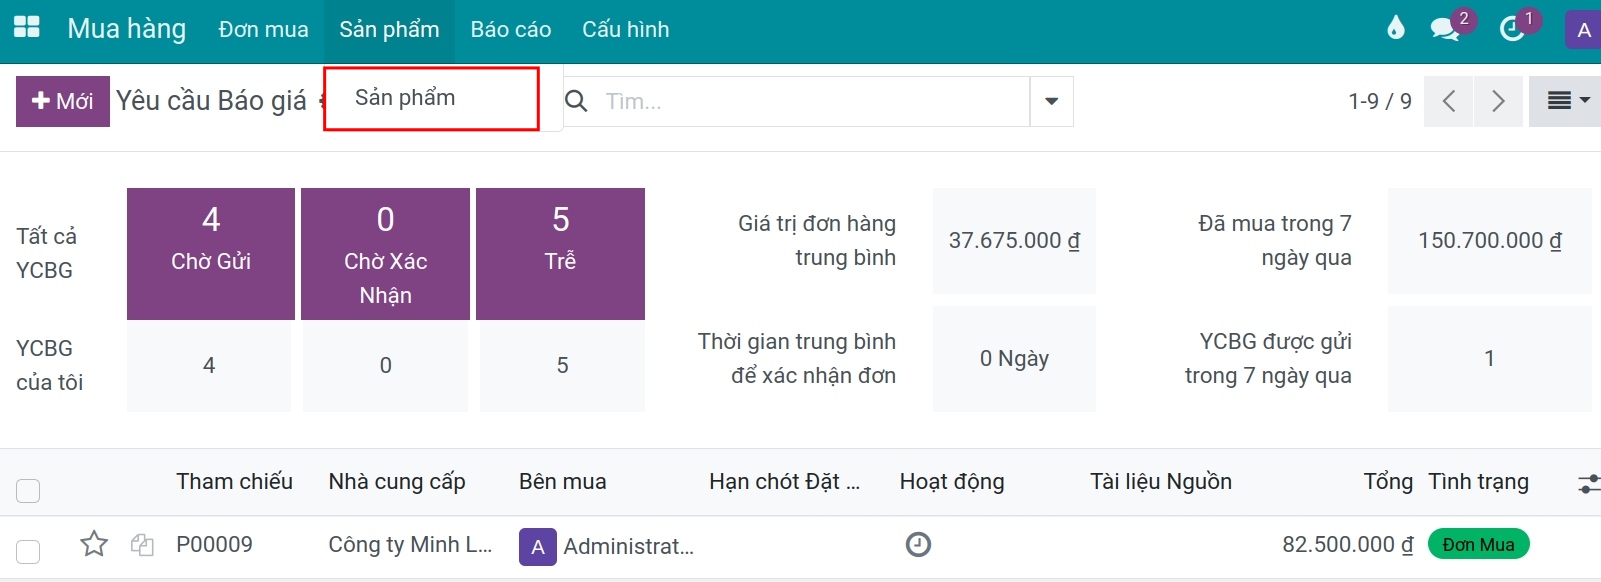Click the water drop debug icon
Image resolution: width=1601 pixels, height=582 pixels.
tap(1396, 28)
